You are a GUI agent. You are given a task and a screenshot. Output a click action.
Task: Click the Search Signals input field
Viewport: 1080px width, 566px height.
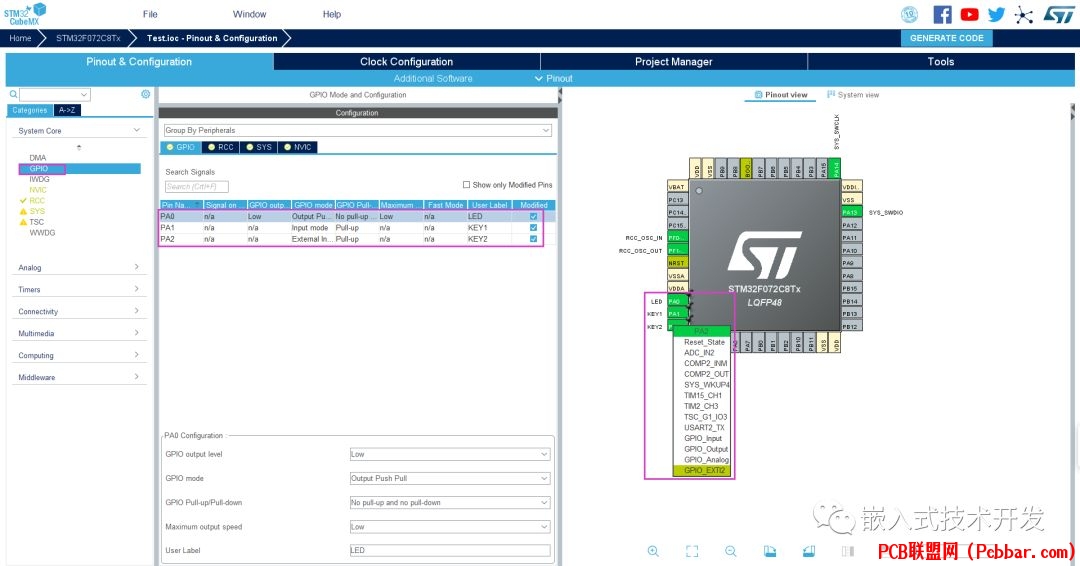click(x=196, y=187)
